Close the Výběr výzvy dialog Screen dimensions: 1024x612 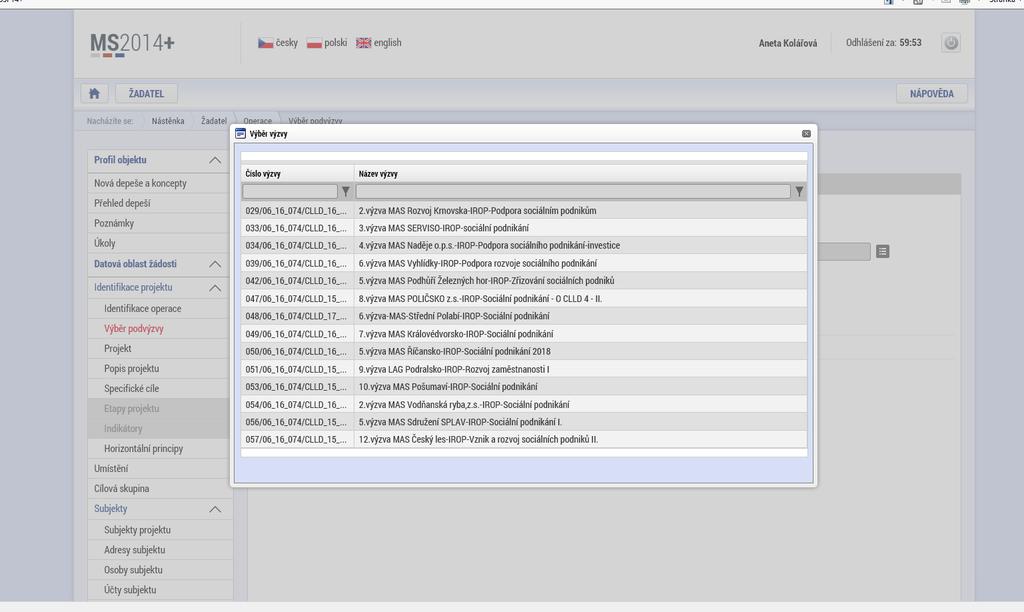pos(806,133)
